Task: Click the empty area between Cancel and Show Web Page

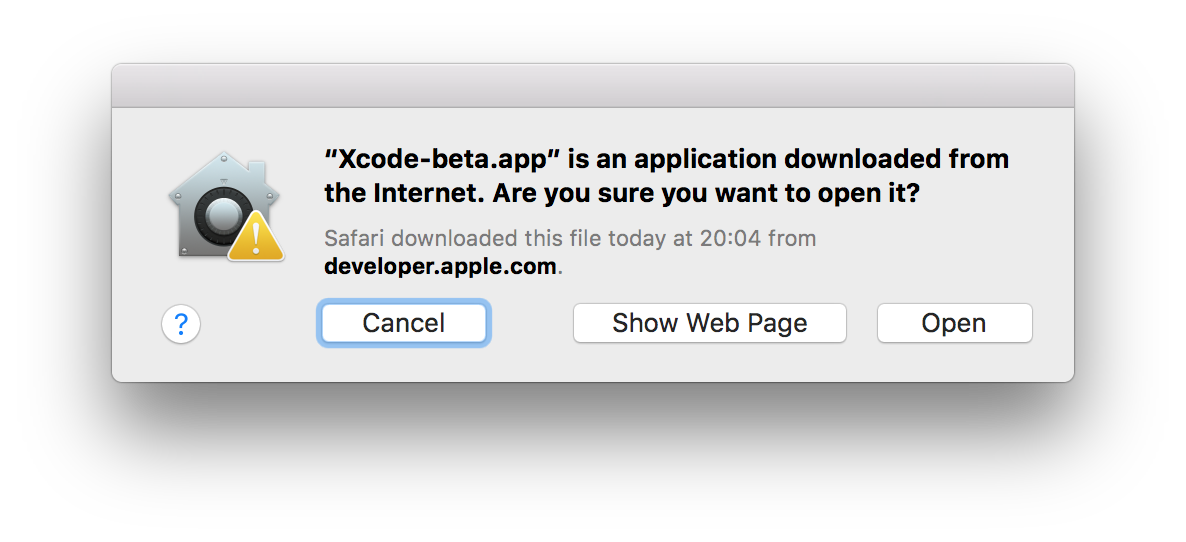Action: (529, 324)
